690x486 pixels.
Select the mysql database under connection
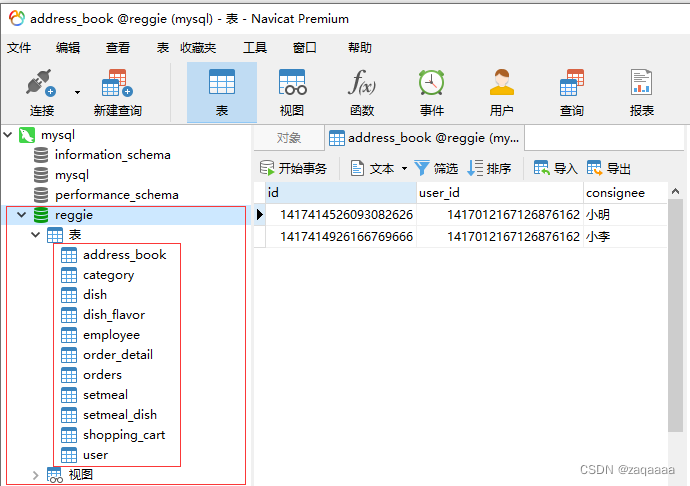pyautogui.click(x=72, y=175)
